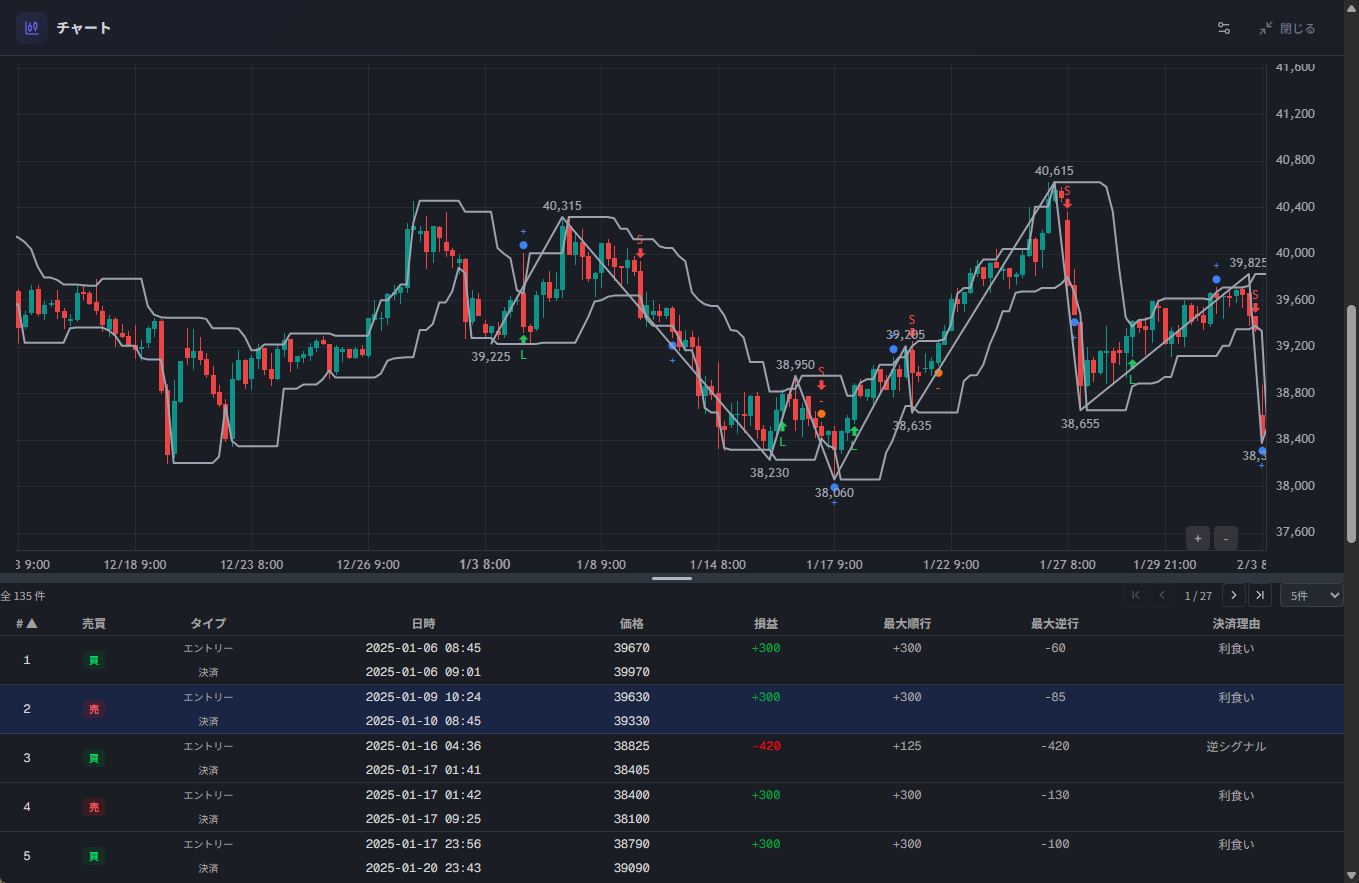Close the chart panel with 閉じる

(1287, 28)
